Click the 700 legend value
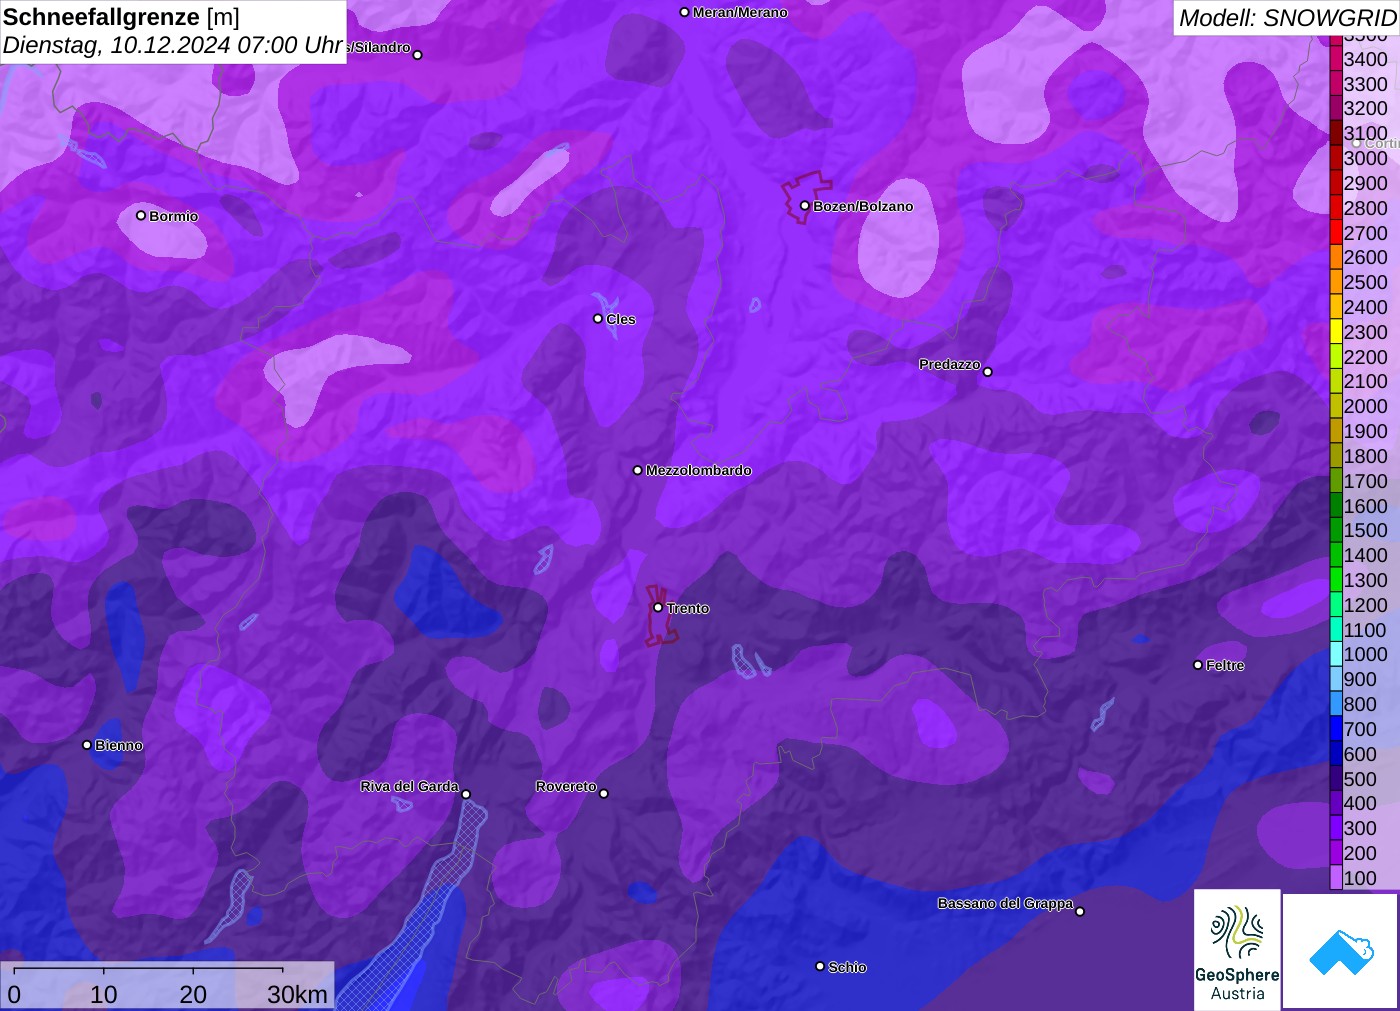 1360,729
